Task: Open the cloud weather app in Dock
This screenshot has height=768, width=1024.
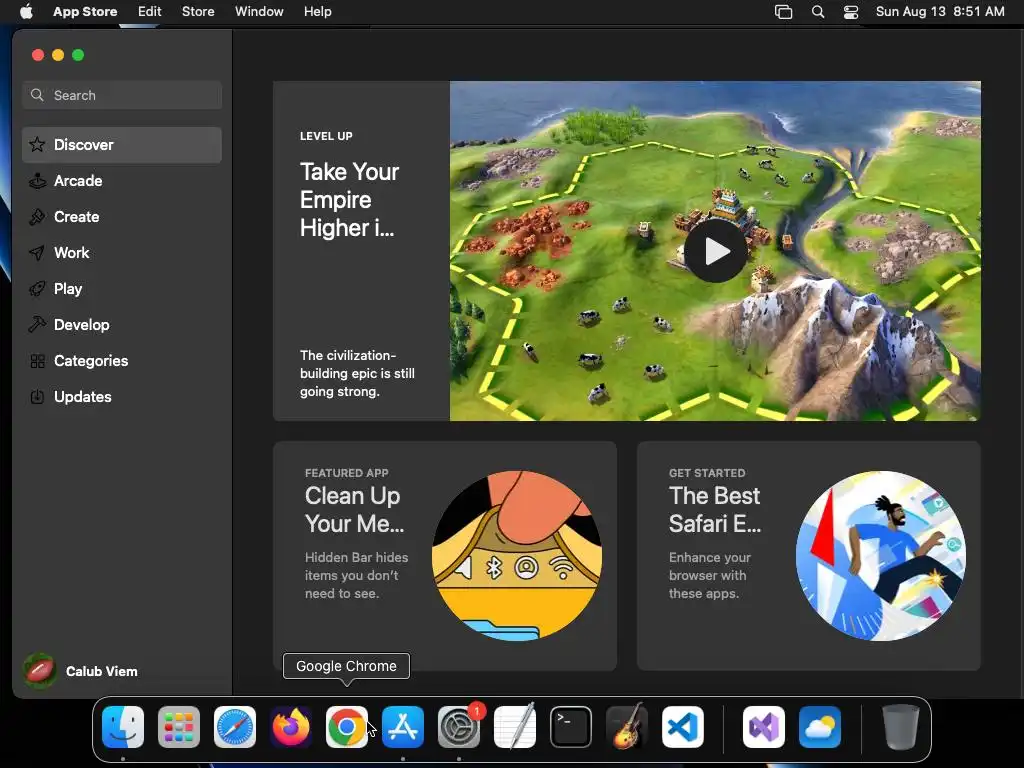Action: coord(820,727)
